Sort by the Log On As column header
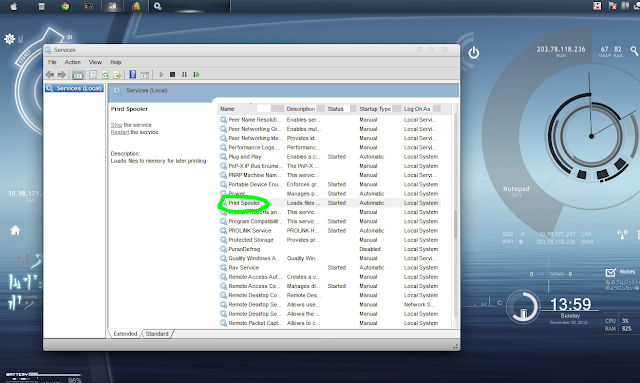Viewport: 640px width, 383px height. [x=421, y=109]
